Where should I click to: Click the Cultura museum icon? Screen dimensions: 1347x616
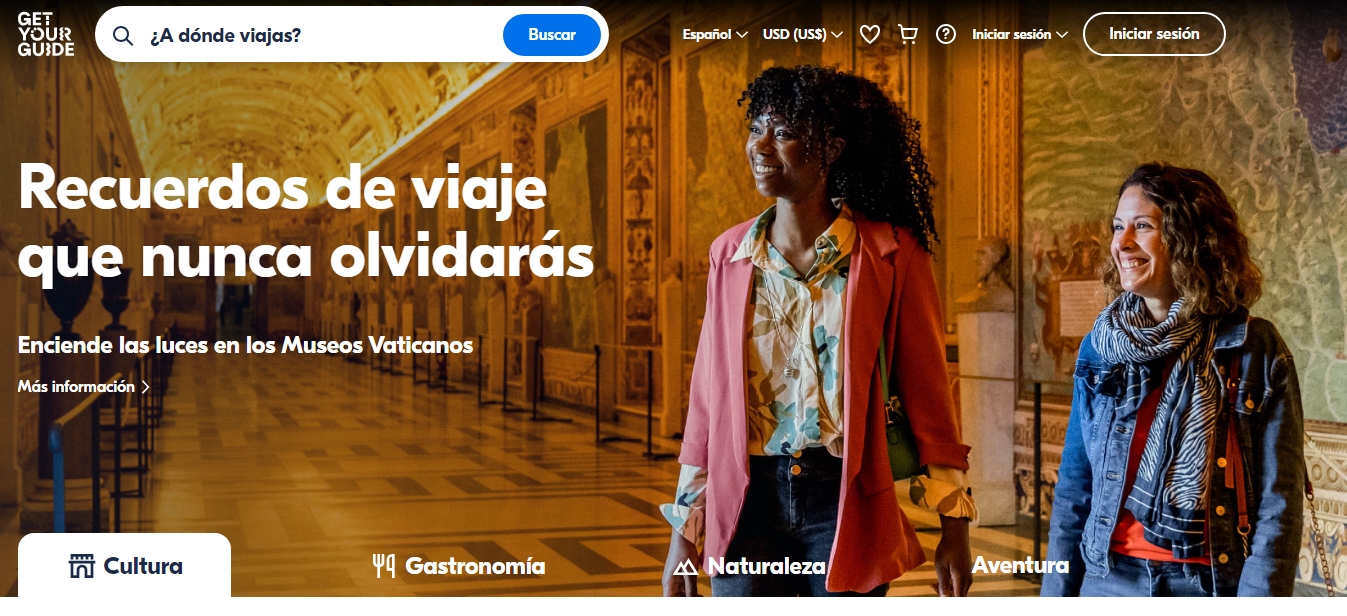coord(81,566)
